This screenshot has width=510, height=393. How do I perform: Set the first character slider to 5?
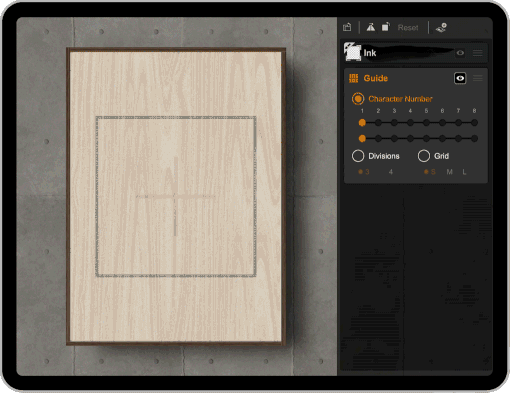coord(426,123)
